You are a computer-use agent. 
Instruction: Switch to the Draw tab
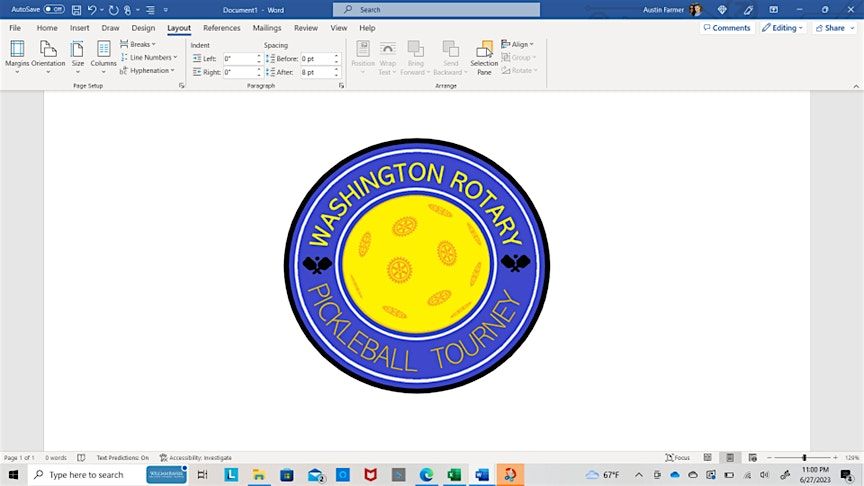(110, 28)
